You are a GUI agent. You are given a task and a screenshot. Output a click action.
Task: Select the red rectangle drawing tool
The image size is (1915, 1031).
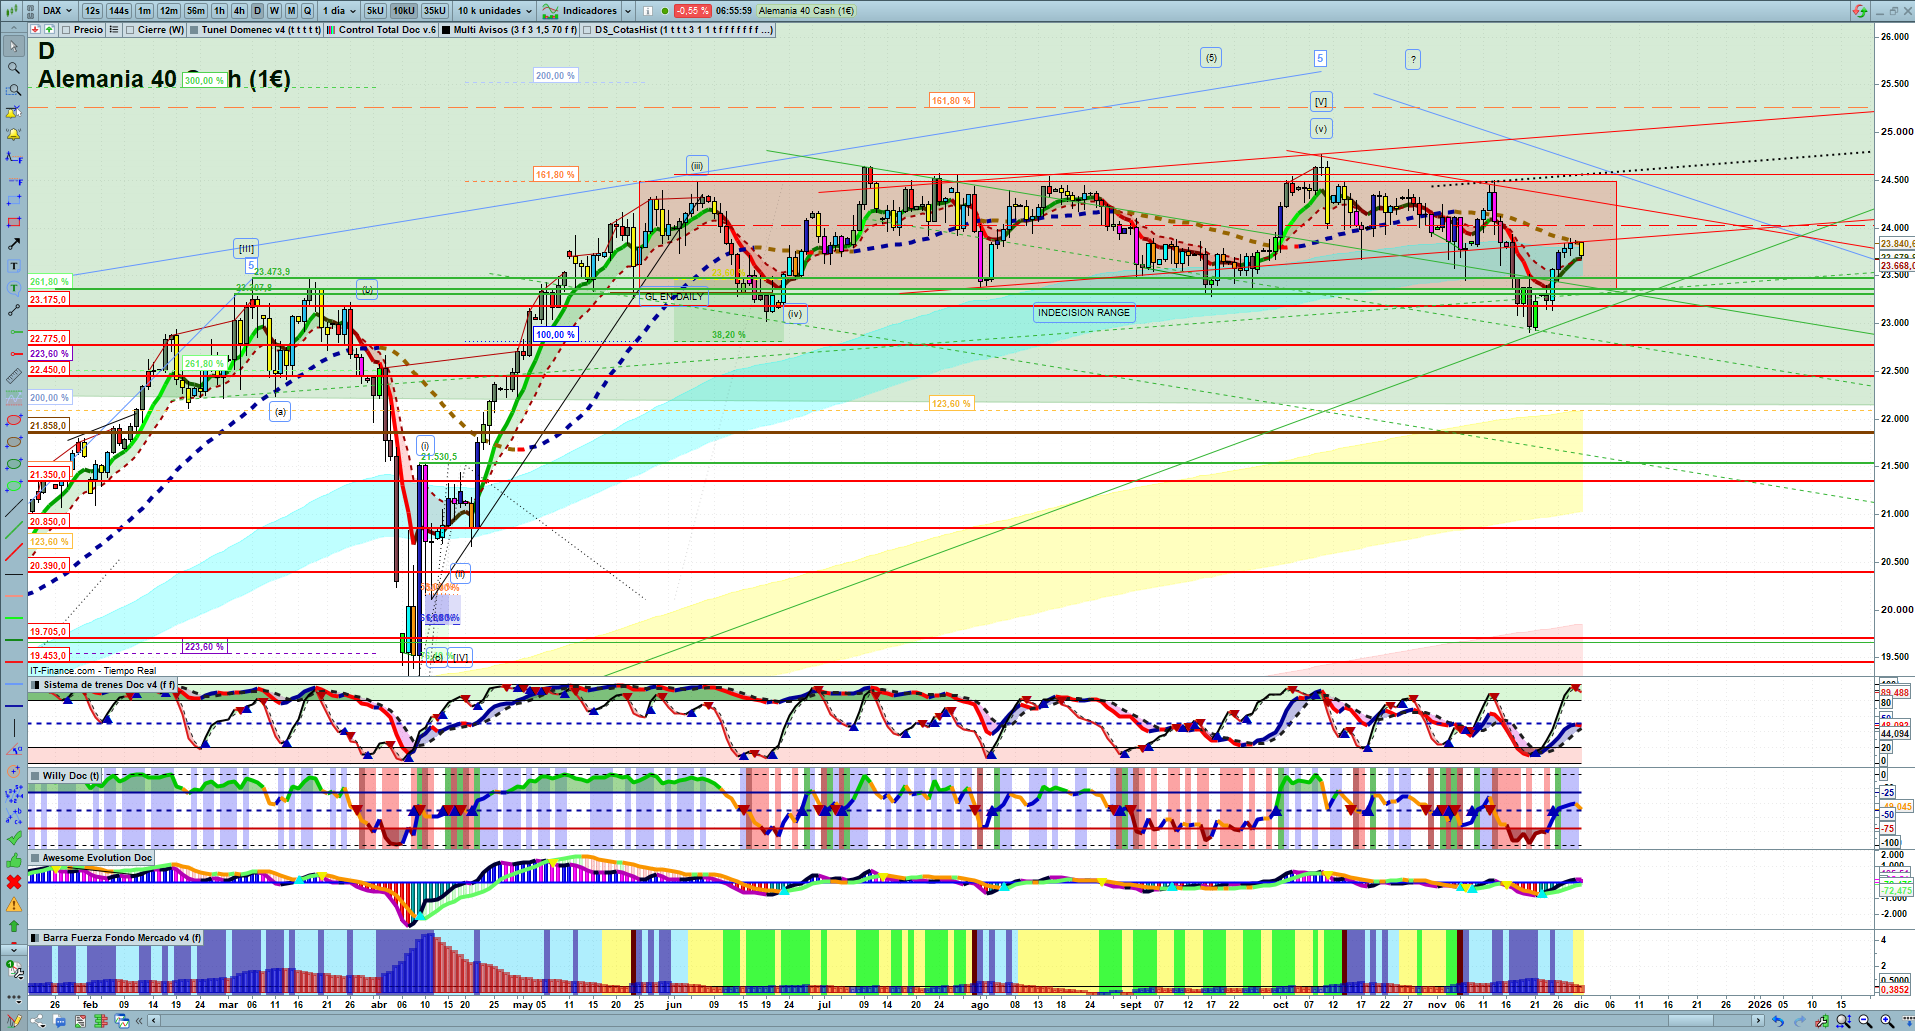pos(14,222)
